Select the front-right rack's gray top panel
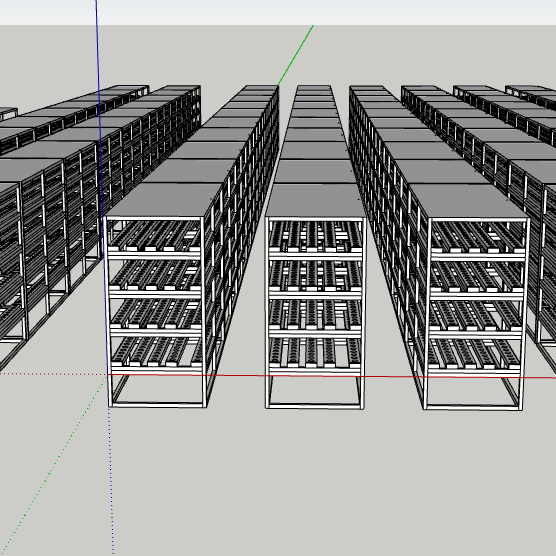The width and height of the screenshot is (556, 556). 469,201
